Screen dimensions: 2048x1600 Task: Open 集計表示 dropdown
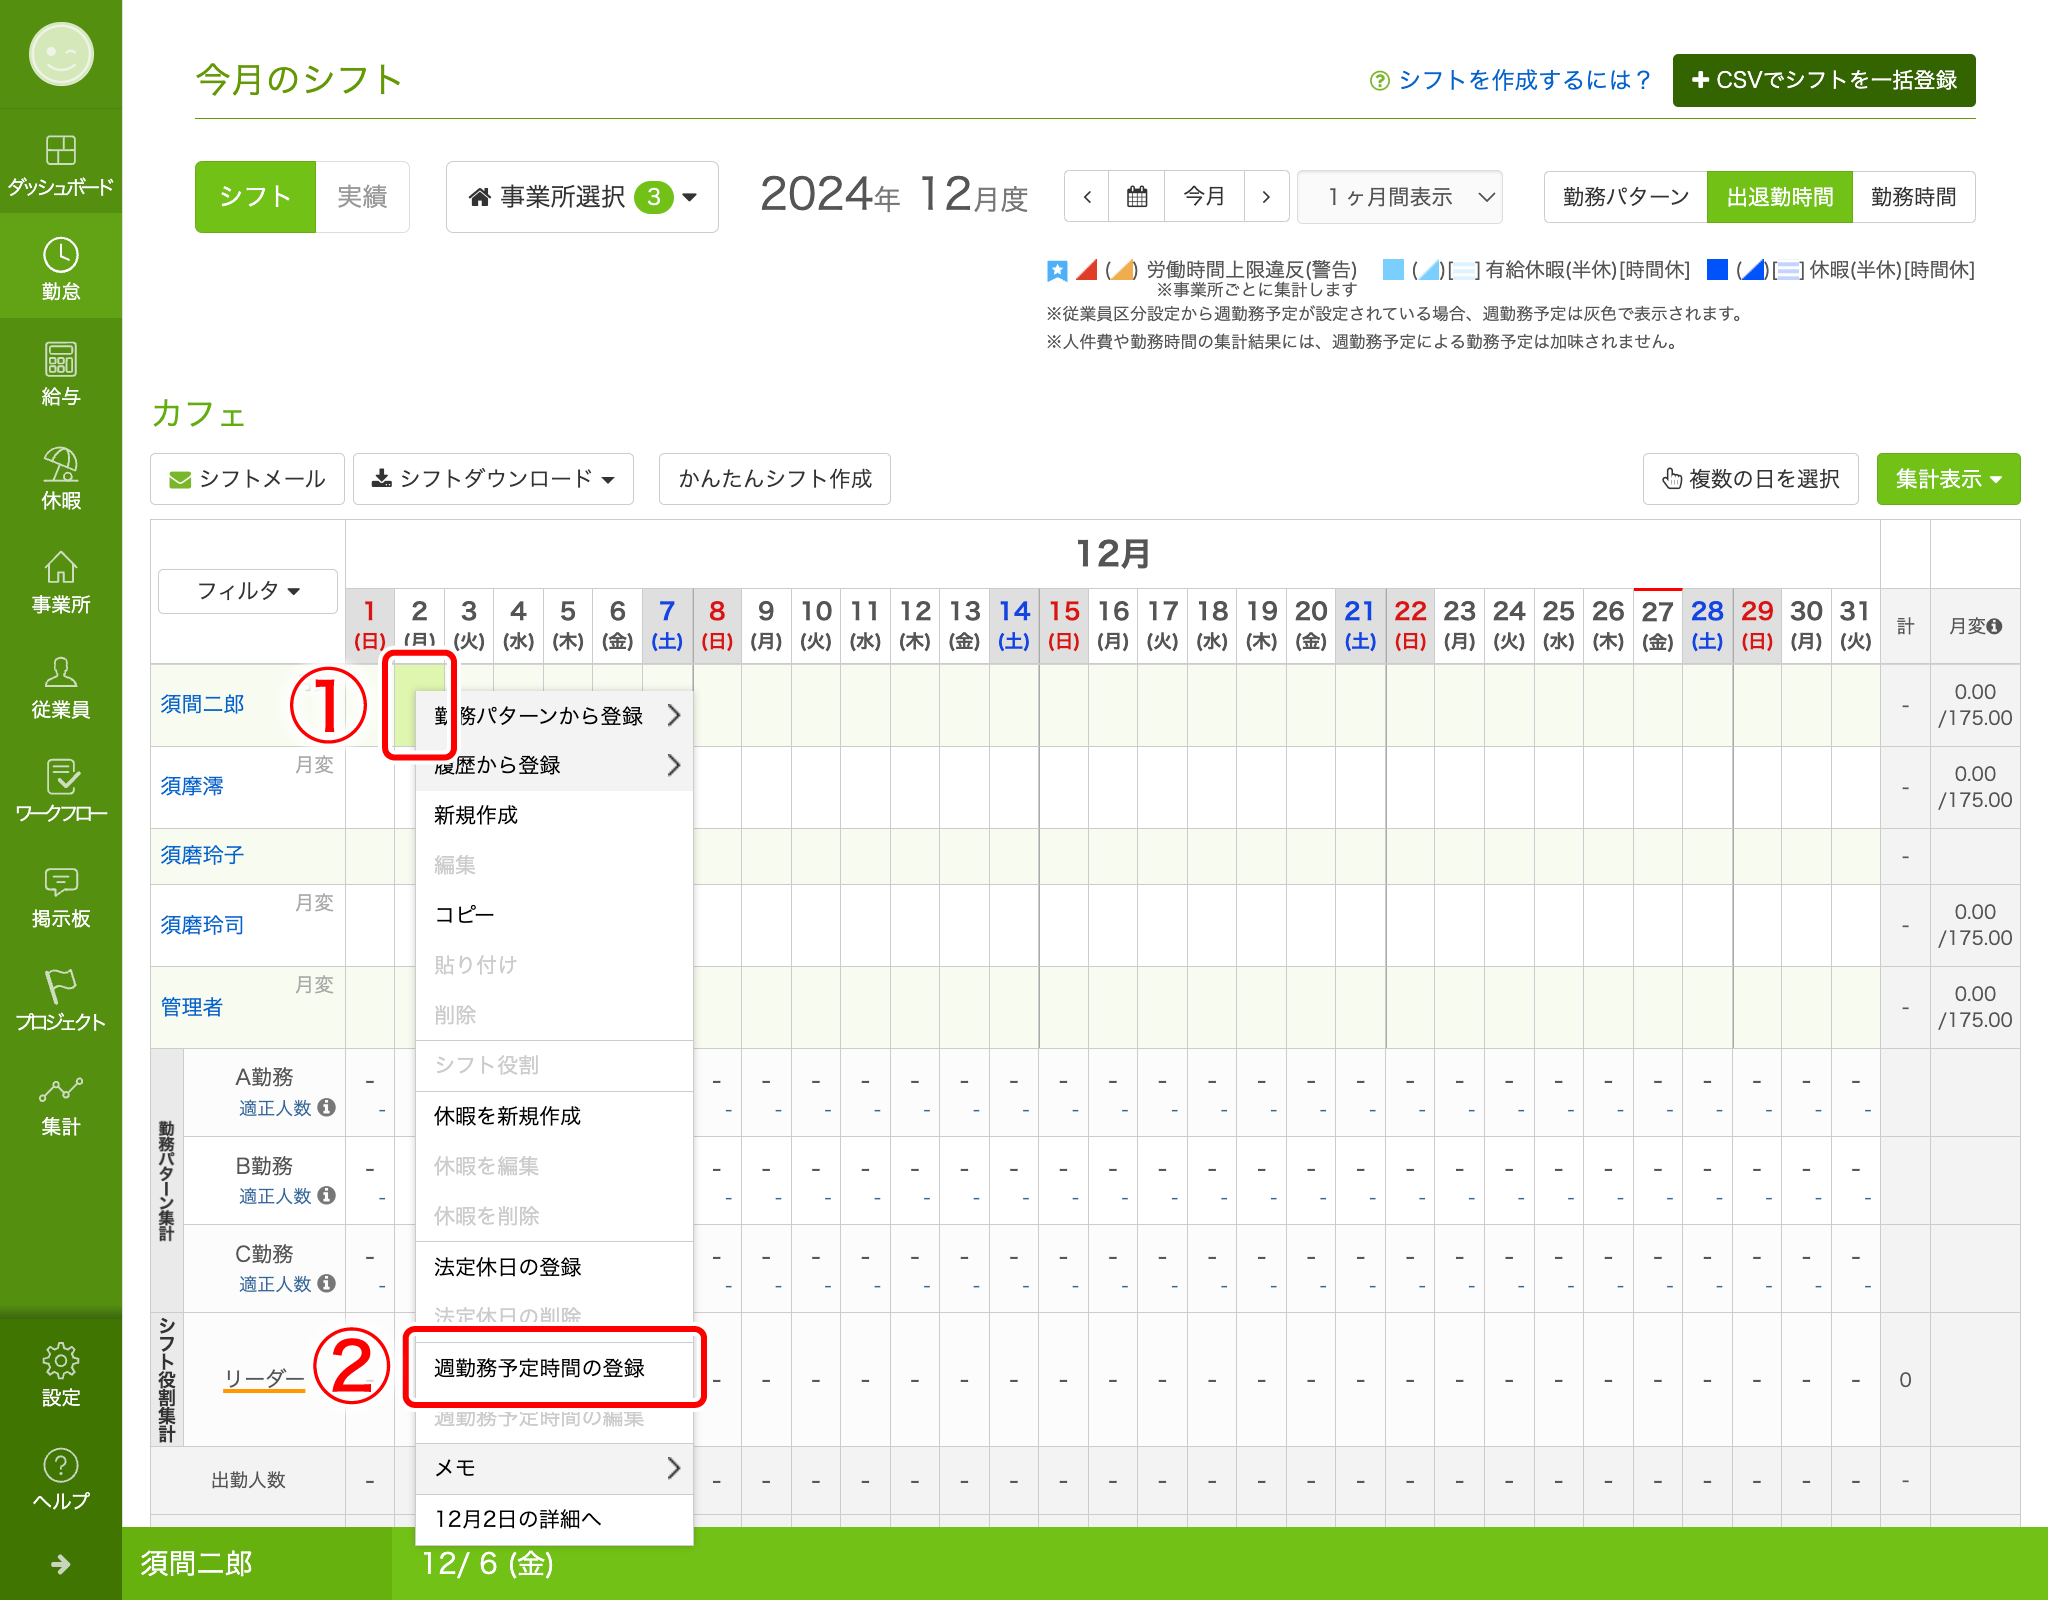[x=1948, y=479]
